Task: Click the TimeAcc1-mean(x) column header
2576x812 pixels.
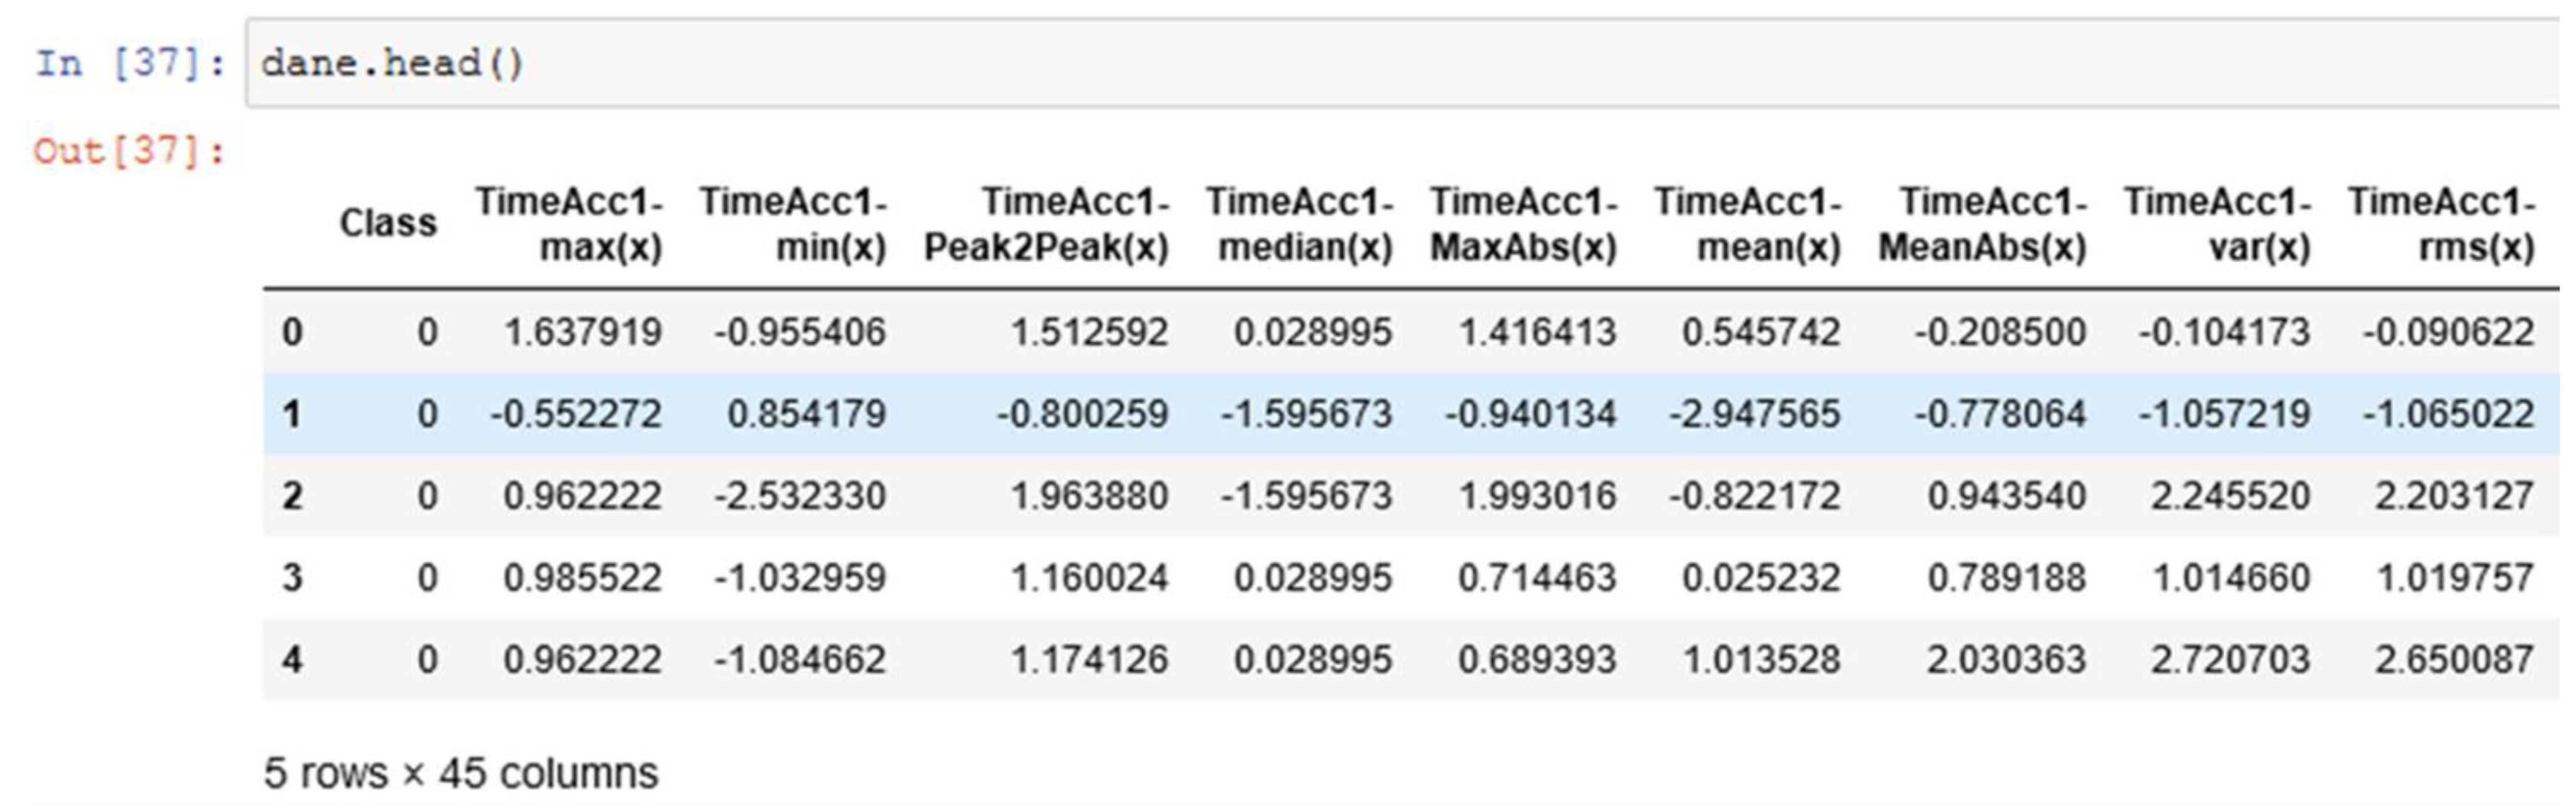Action: [1748, 224]
